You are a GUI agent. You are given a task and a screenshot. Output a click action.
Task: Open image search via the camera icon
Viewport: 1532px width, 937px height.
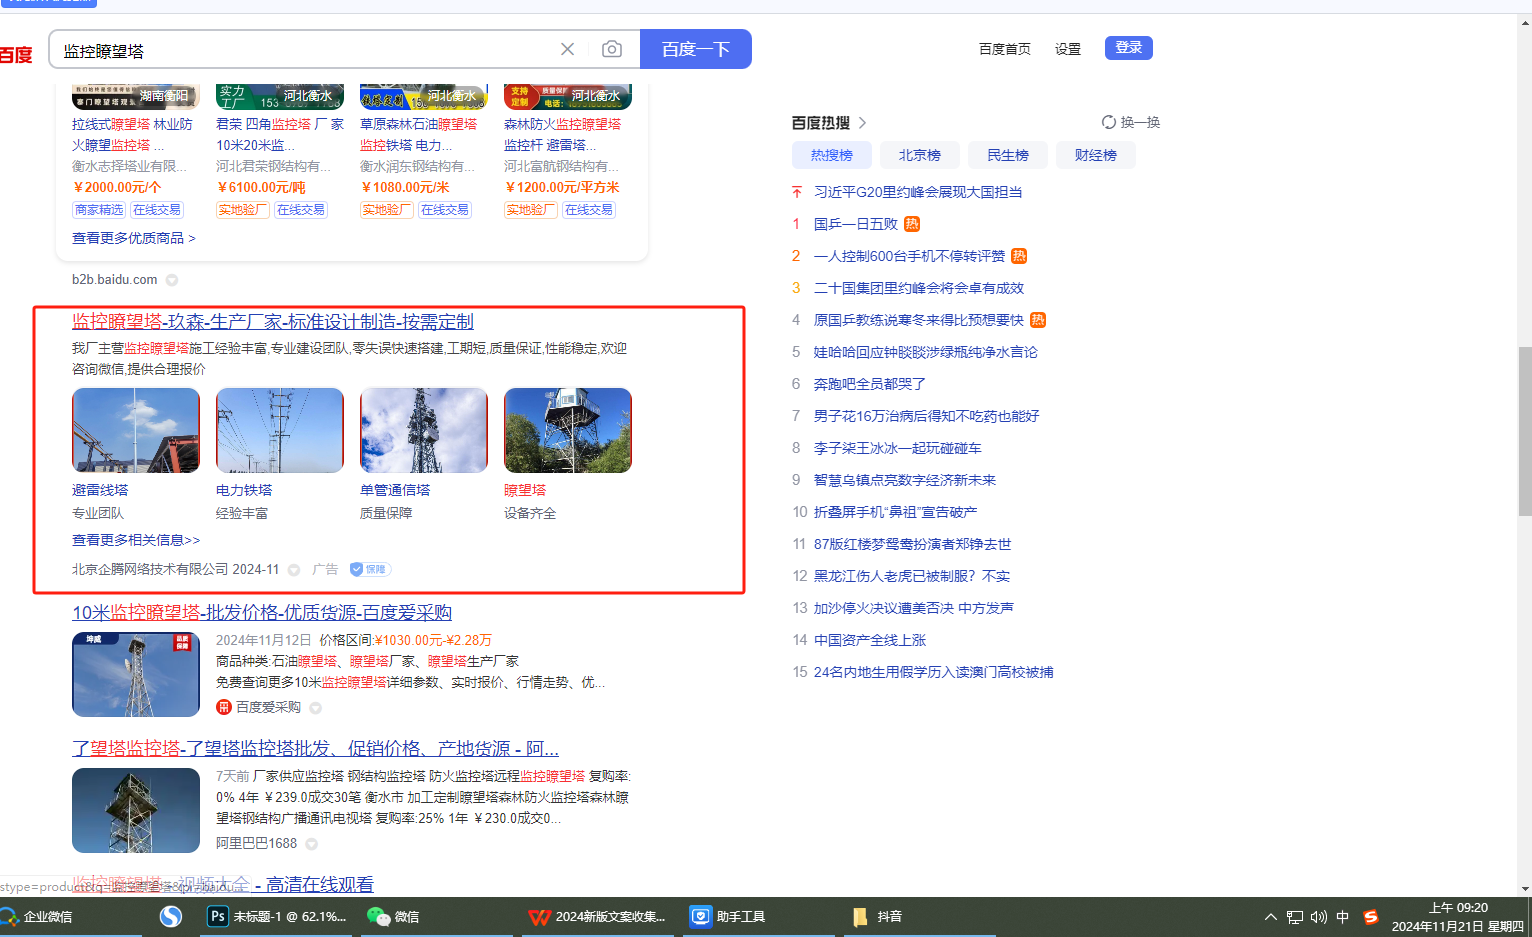point(612,49)
